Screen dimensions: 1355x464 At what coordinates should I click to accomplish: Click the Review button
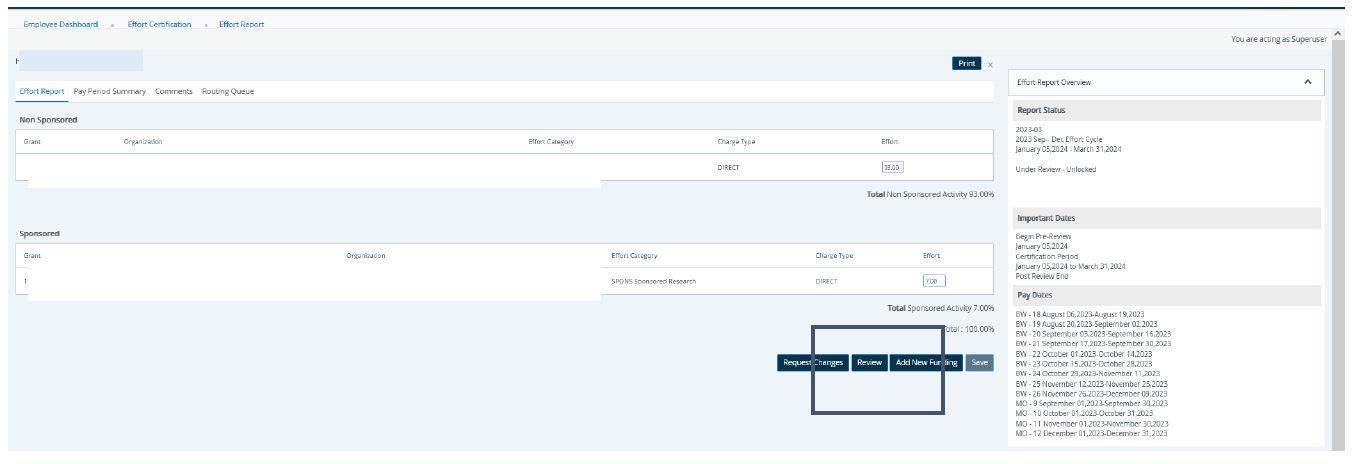869,362
